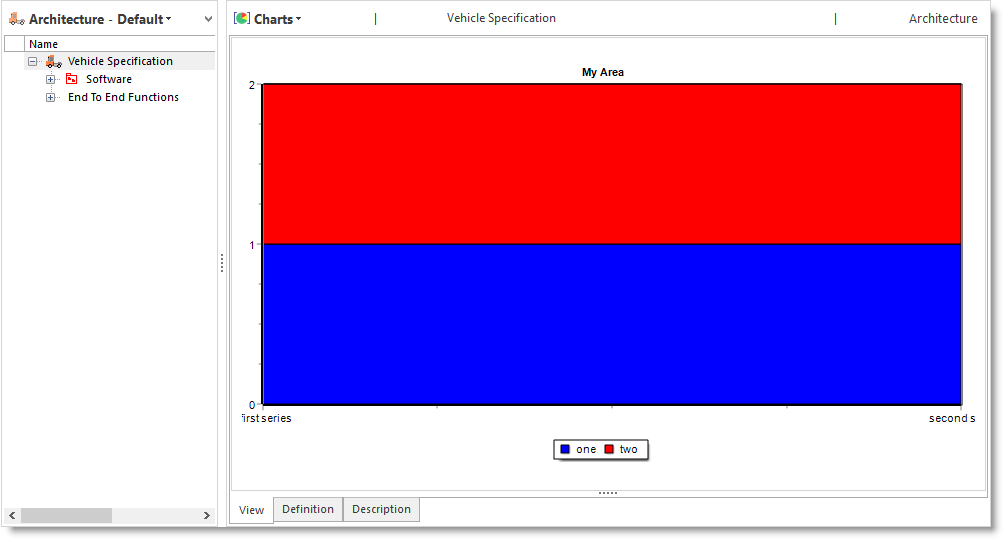This screenshot has height=539, width=1003.
Task: Click the red 'two' legend swatch
Action: (609, 449)
